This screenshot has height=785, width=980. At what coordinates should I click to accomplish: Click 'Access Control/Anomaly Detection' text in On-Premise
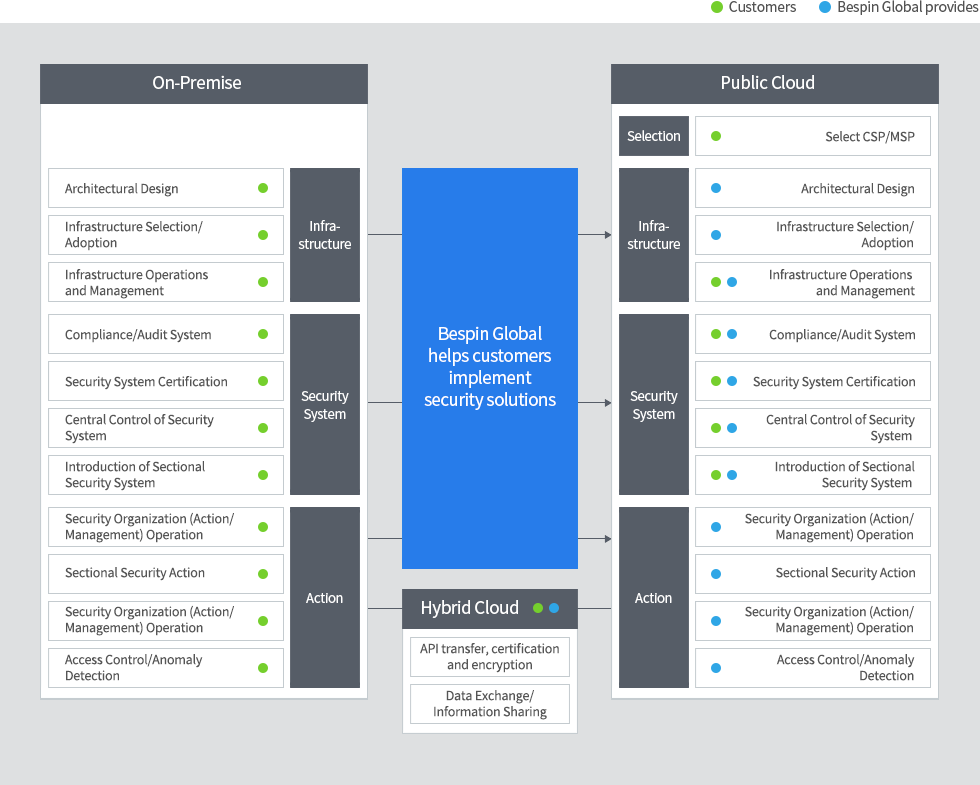coord(134,668)
